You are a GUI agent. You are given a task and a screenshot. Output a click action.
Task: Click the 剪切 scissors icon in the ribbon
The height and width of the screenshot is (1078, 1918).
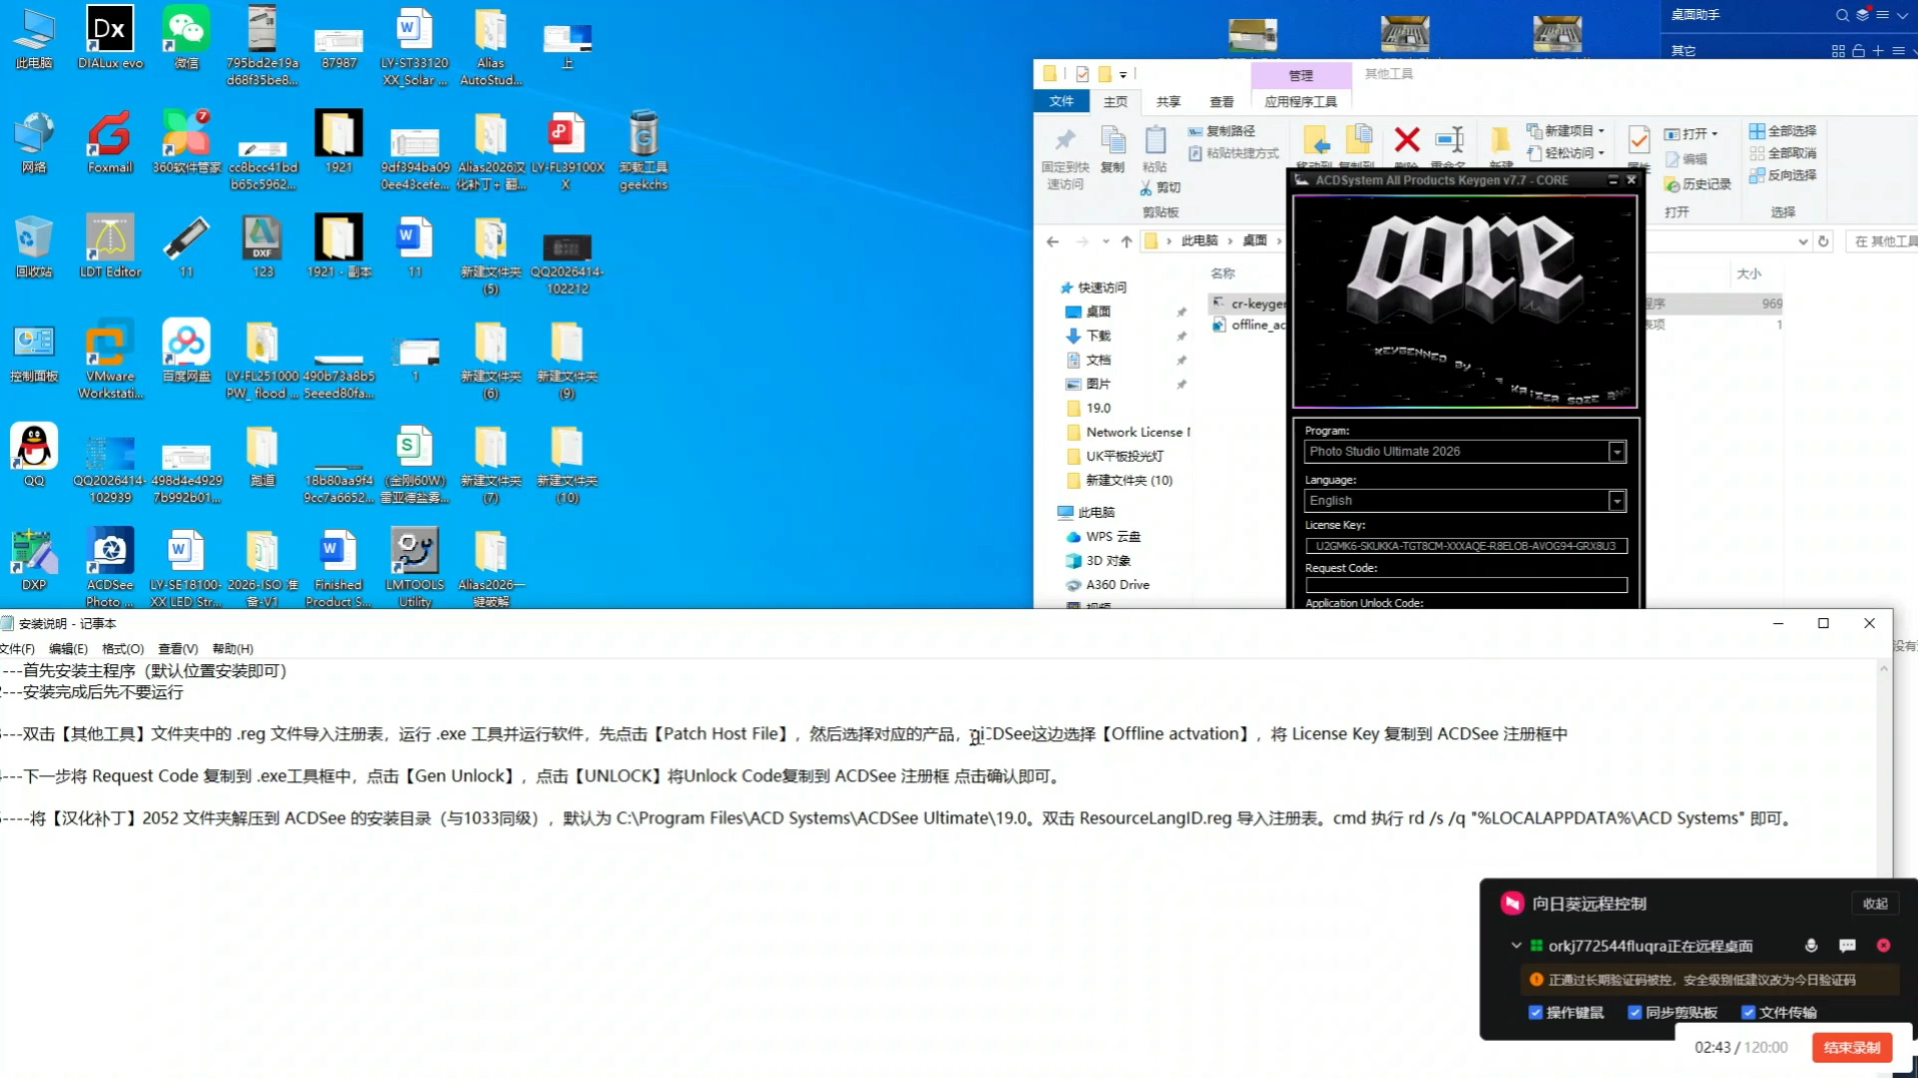coord(1160,188)
